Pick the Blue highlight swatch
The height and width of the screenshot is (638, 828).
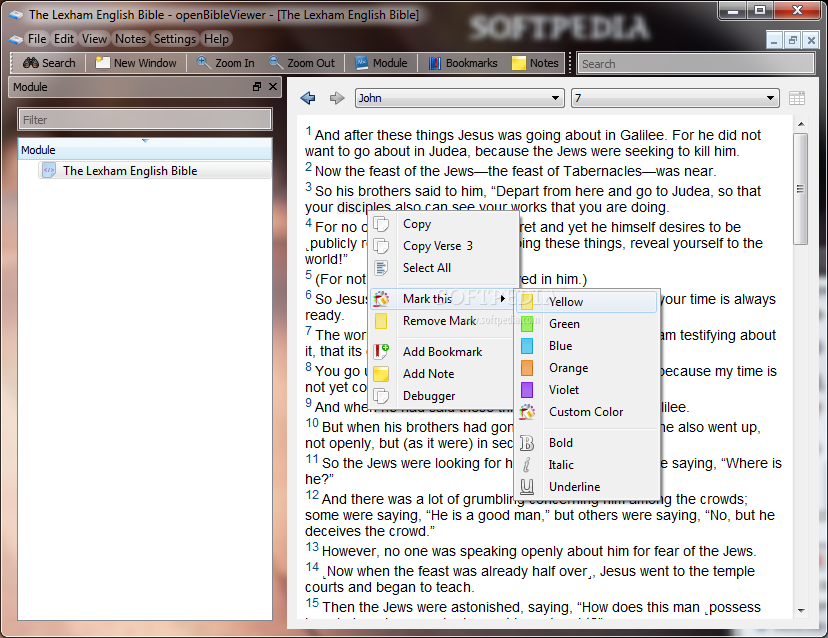[526, 346]
